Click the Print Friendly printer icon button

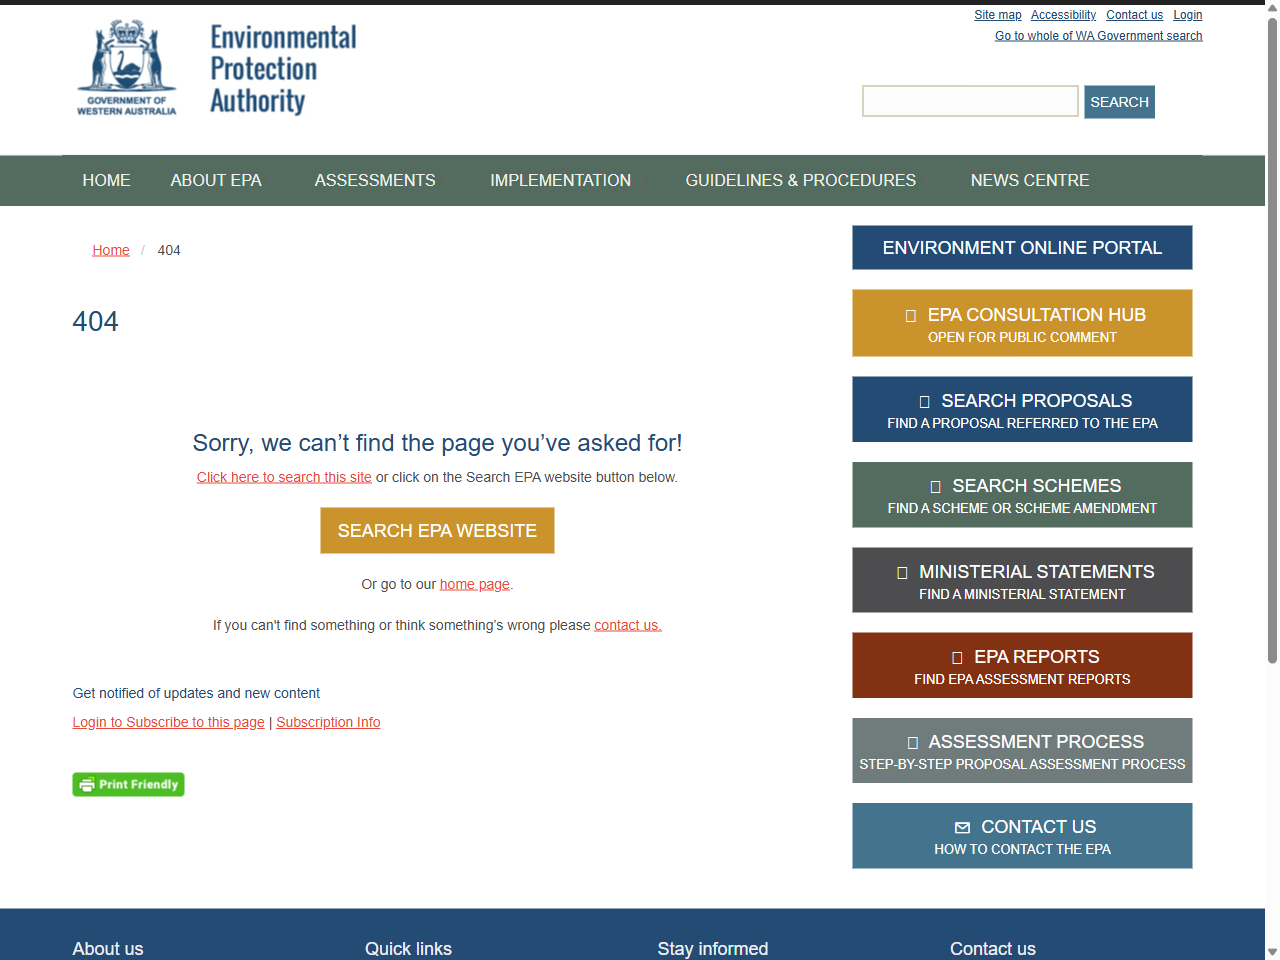point(128,785)
